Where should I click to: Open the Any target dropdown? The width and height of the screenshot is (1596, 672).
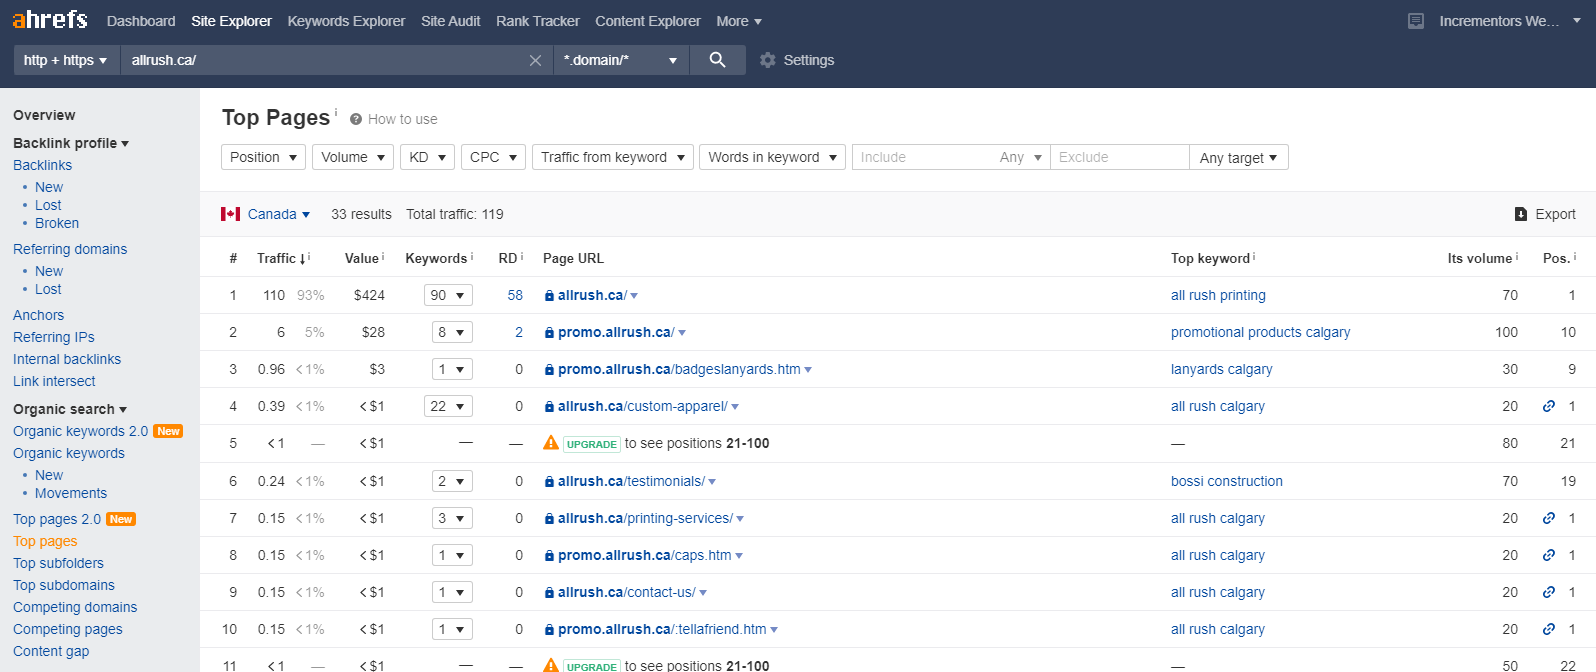(1238, 157)
